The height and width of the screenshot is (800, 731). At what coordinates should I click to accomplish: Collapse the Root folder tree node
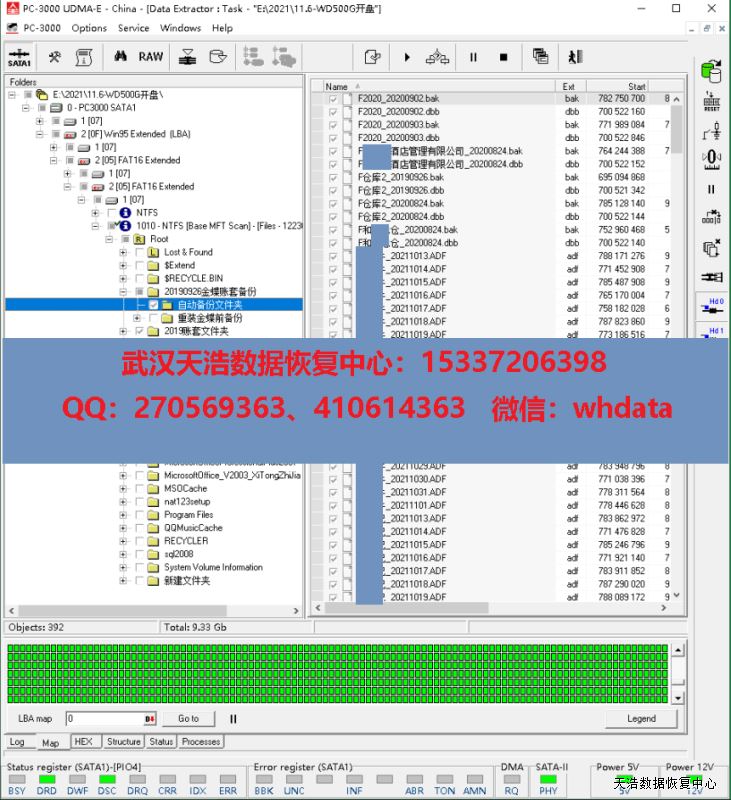(x=110, y=240)
